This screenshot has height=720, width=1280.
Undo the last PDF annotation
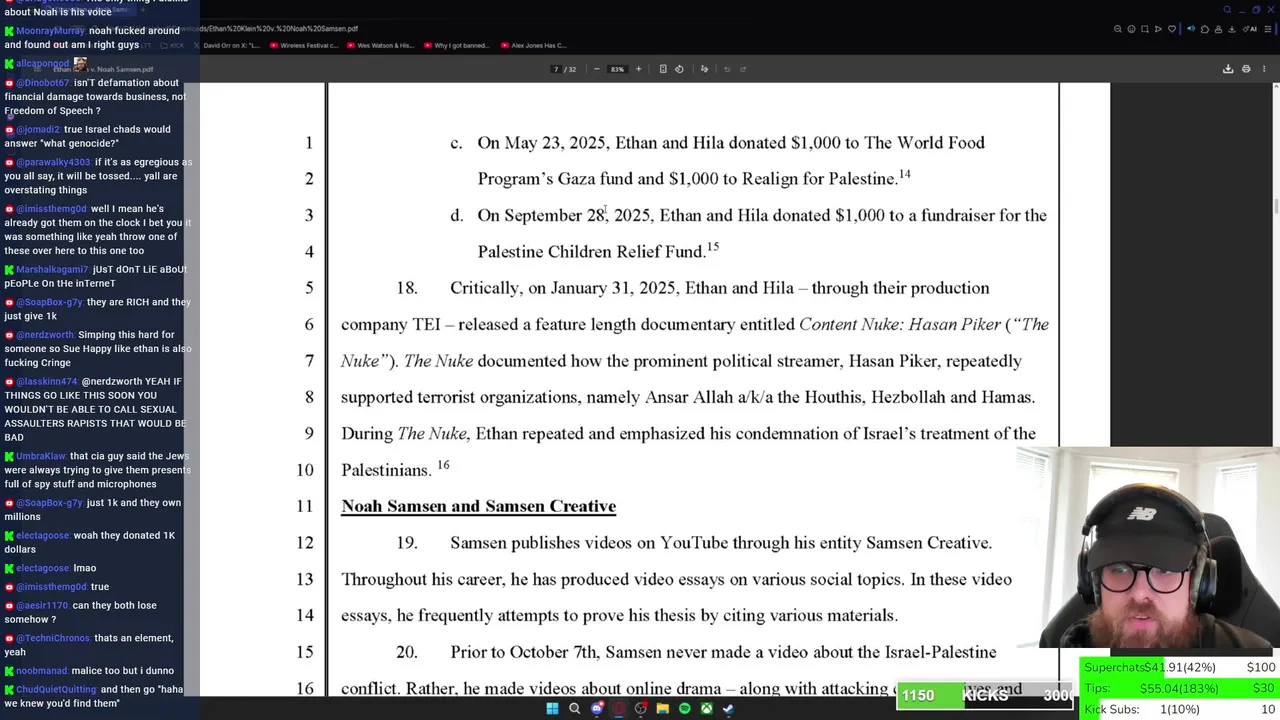tap(727, 69)
